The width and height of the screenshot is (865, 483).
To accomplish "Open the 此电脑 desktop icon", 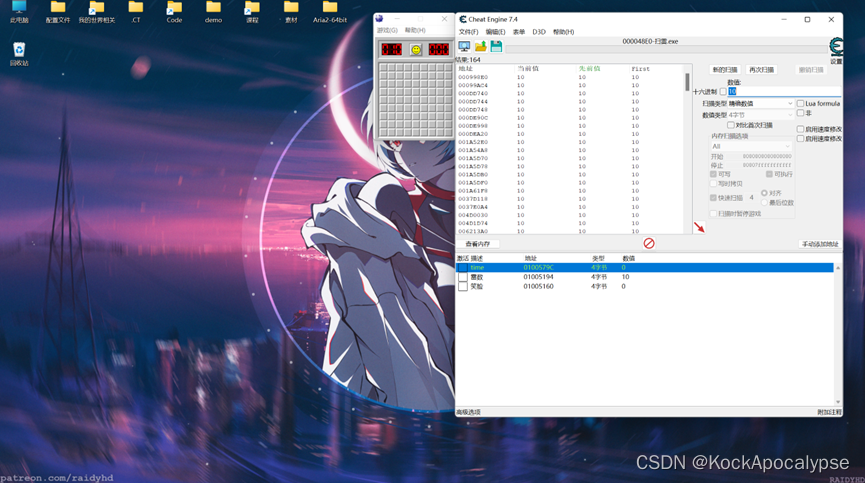I will (19, 12).
